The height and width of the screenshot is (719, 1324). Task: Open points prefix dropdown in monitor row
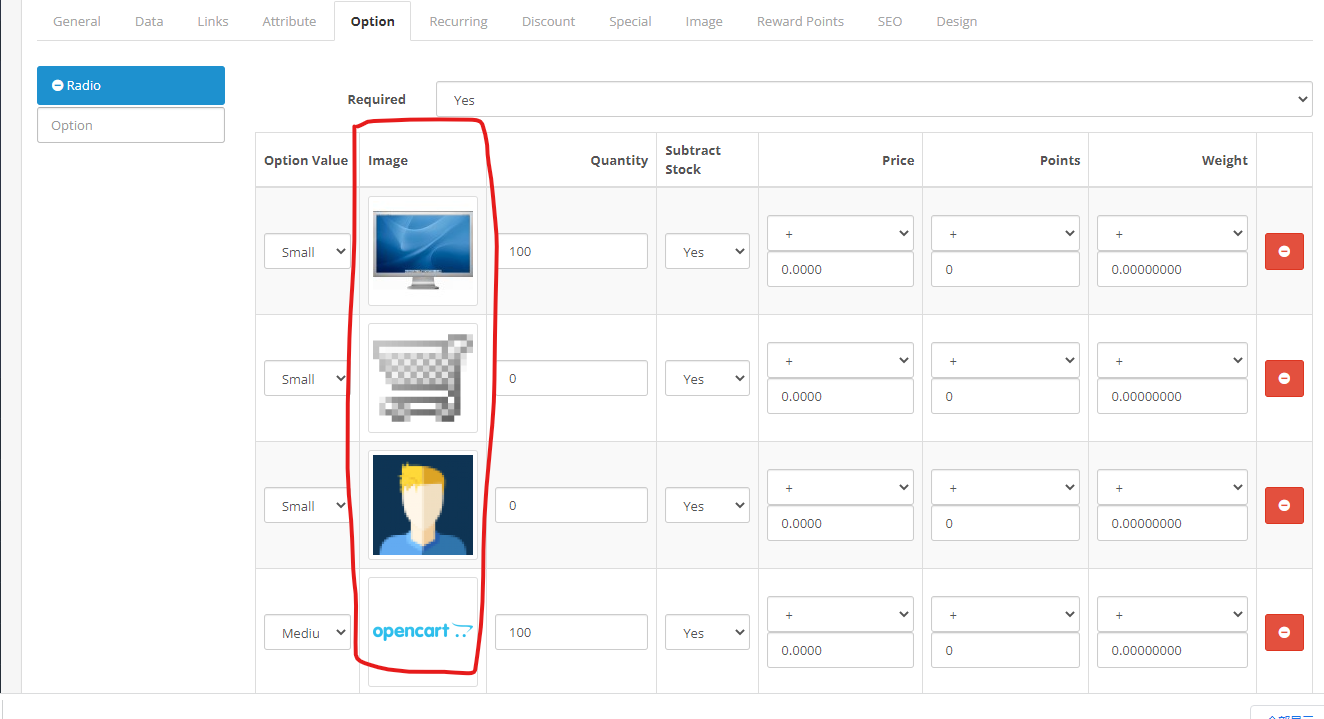(1005, 233)
